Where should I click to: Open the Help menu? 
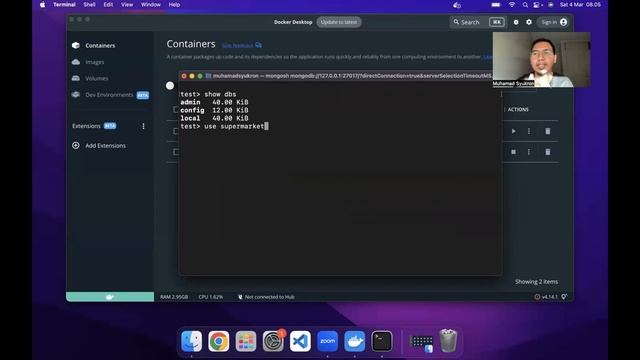coord(174,5)
